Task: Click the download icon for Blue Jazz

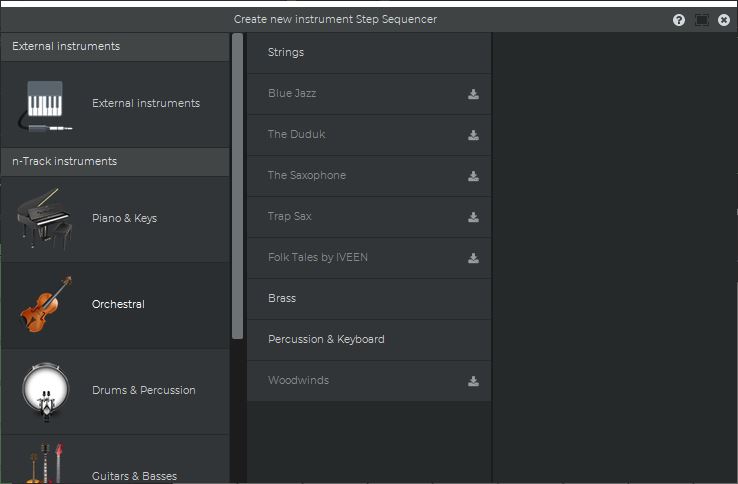Action: pyautogui.click(x=473, y=94)
